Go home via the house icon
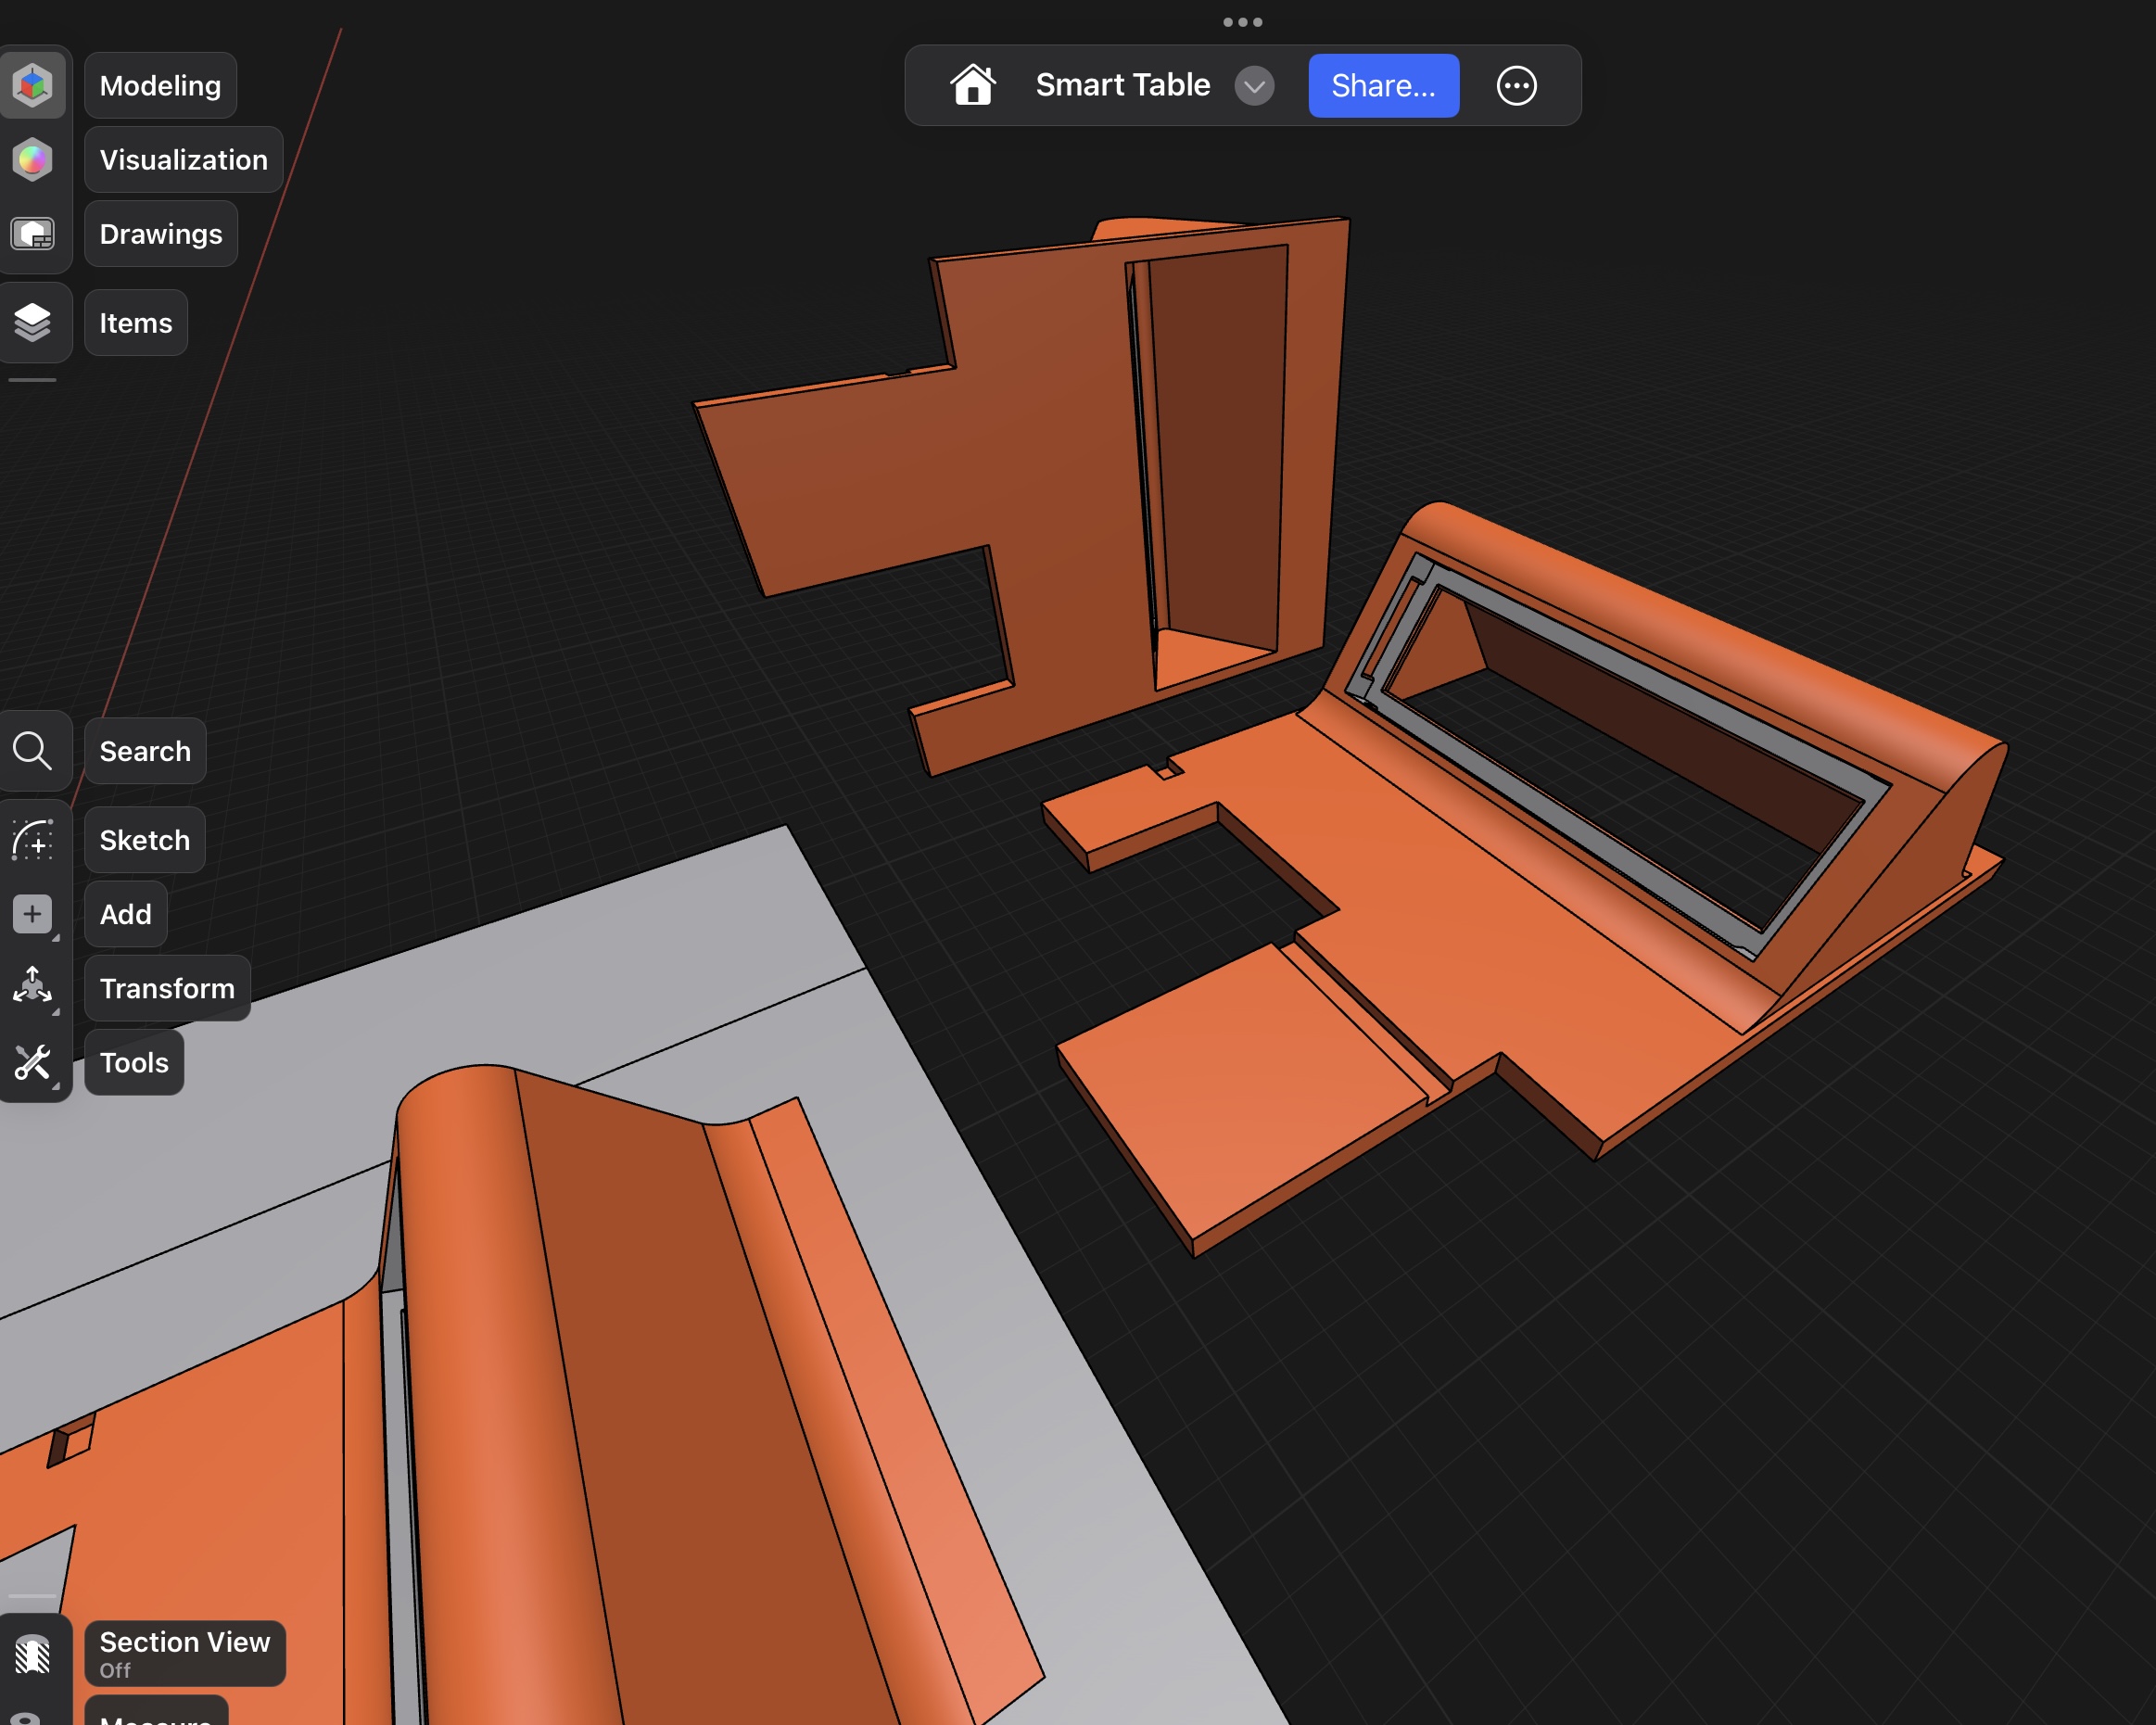The height and width of the screenshot is (1725, 2156). (972, 86)
